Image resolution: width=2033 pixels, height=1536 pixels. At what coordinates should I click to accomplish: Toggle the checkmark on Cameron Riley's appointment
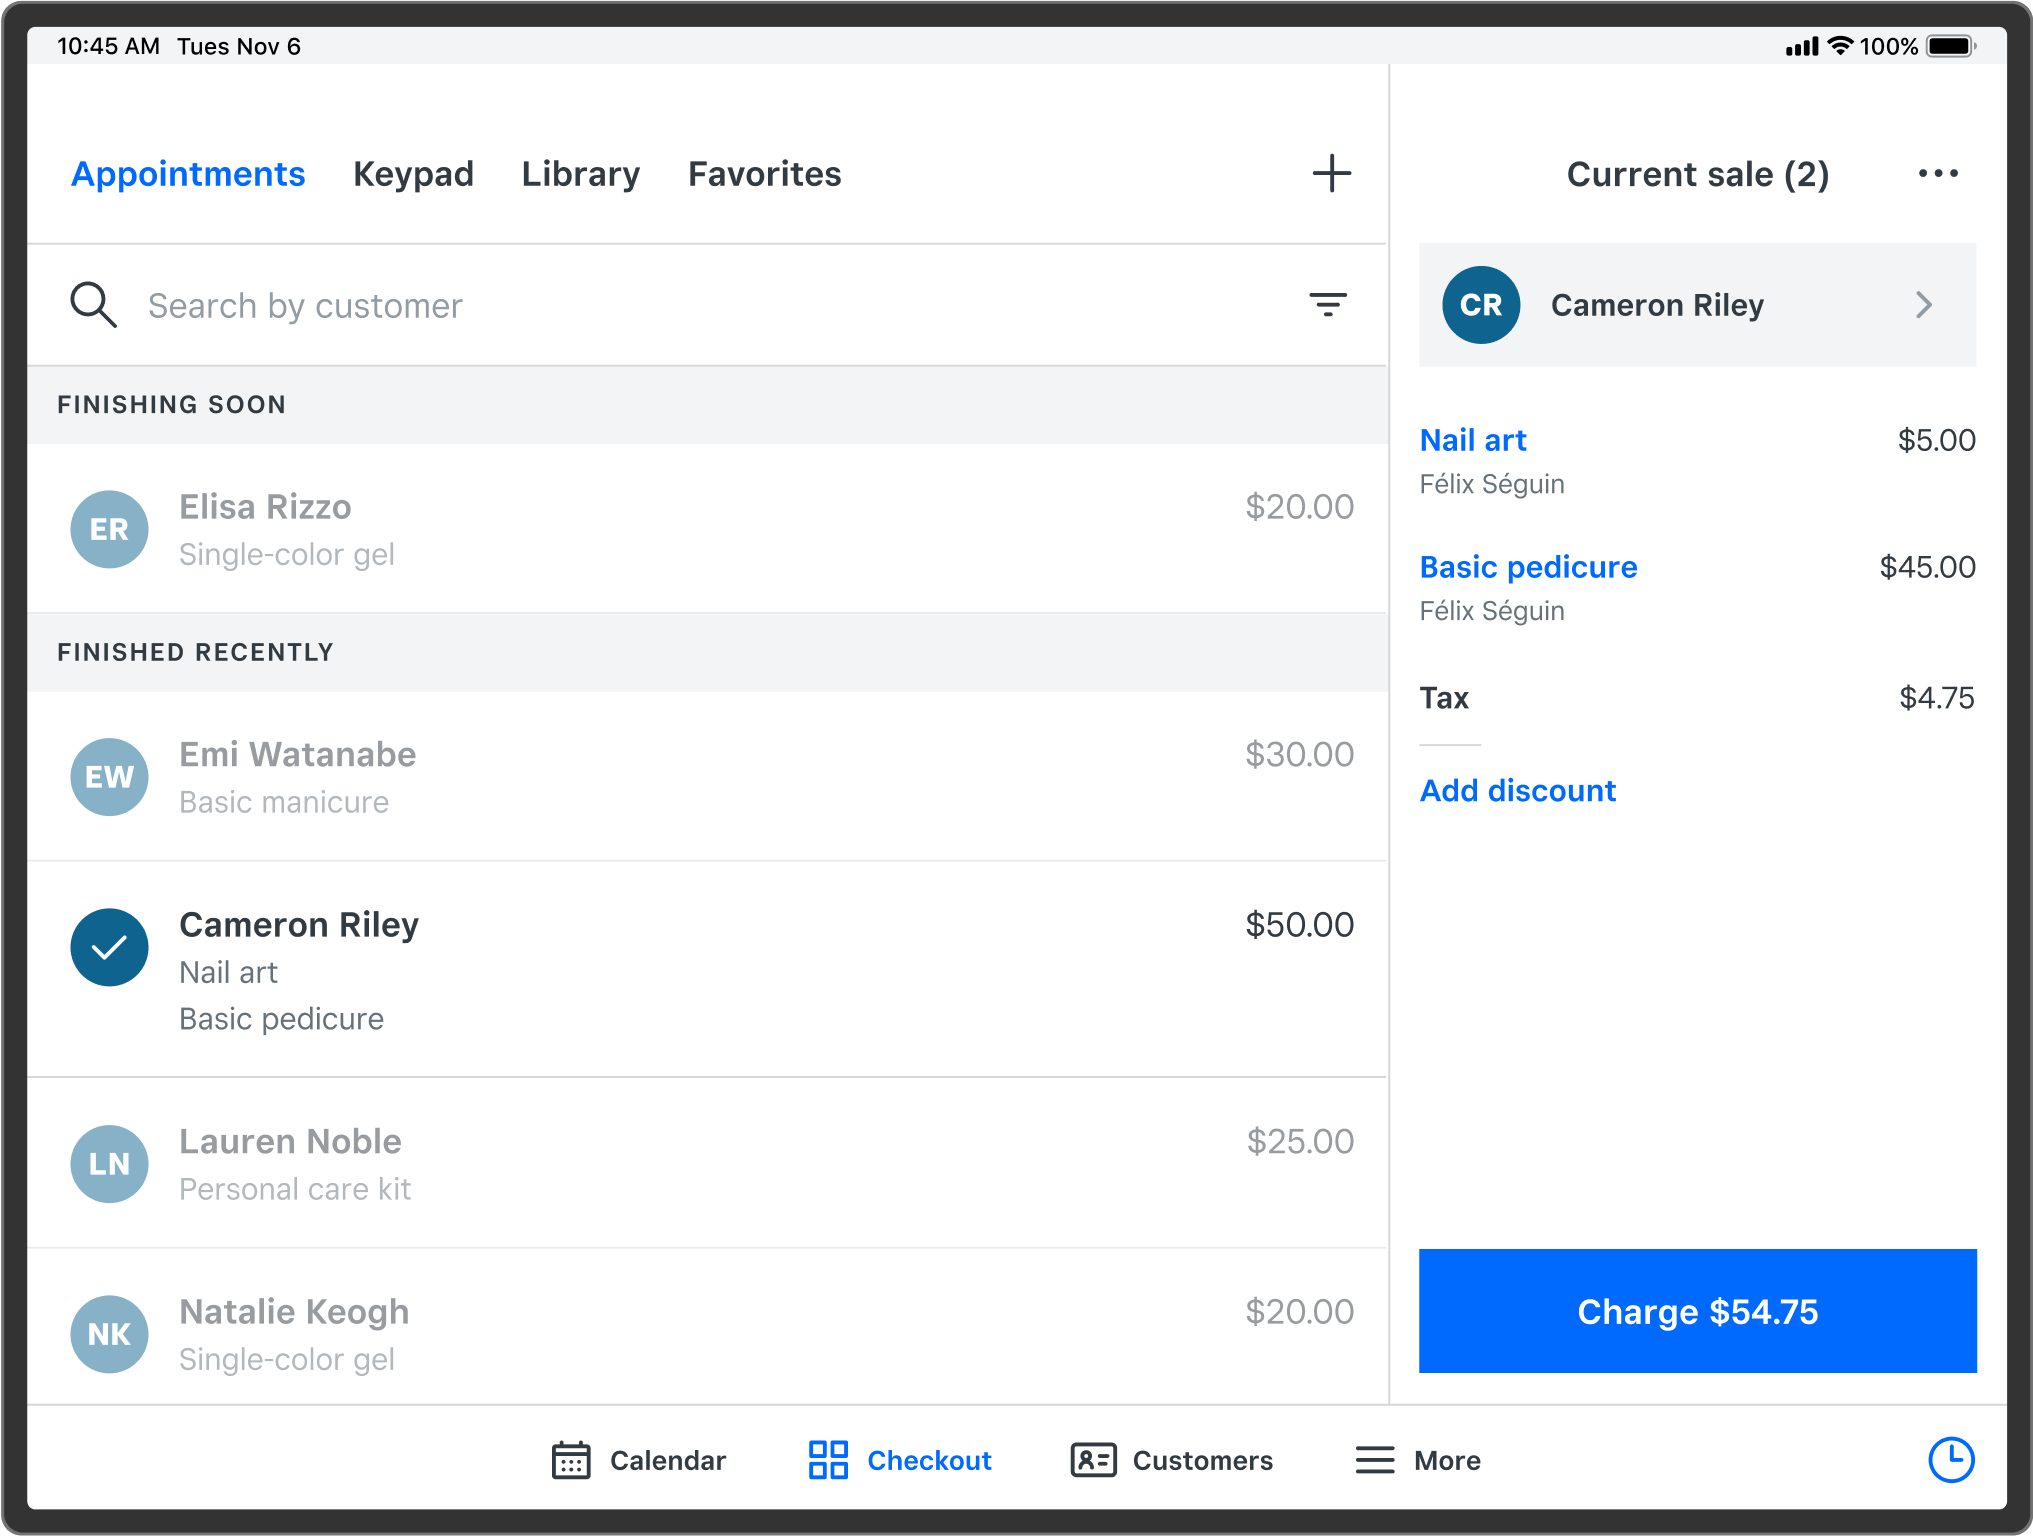pos(109,947)
